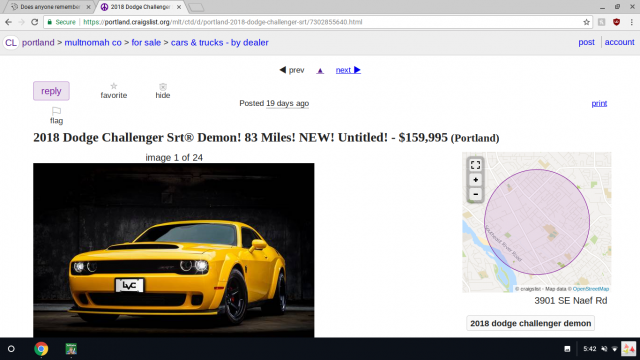Reload the craigslist page

tap(35, 22)
